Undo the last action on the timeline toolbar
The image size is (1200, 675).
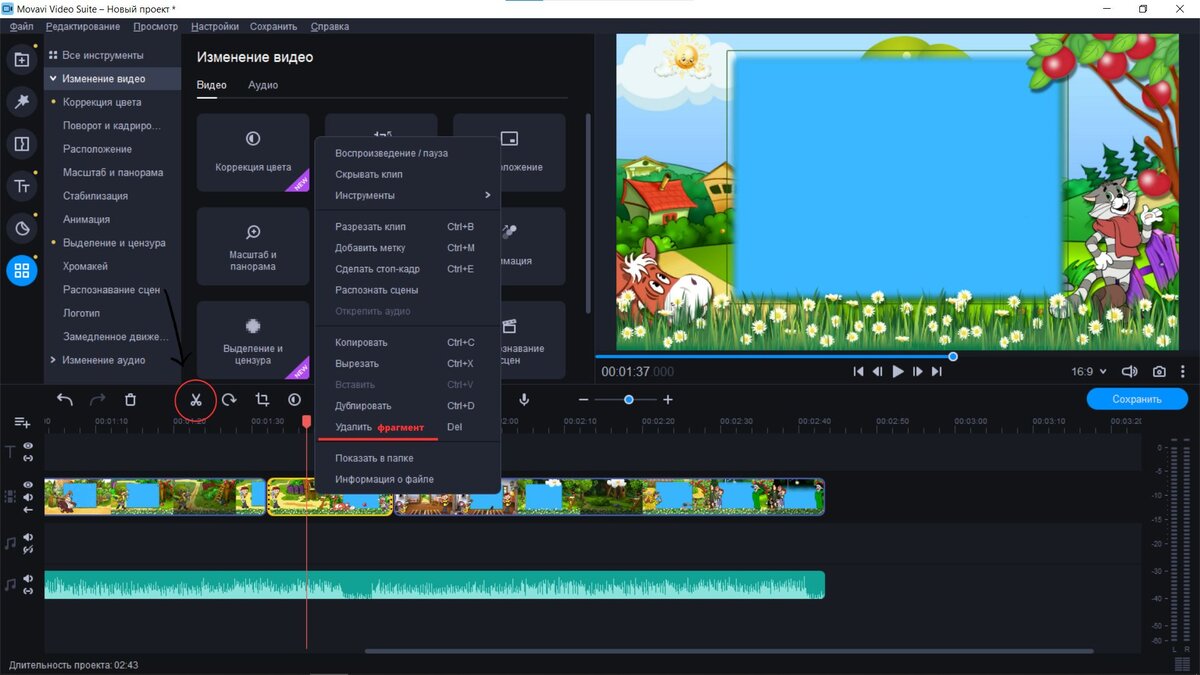[x=65, y=400]
